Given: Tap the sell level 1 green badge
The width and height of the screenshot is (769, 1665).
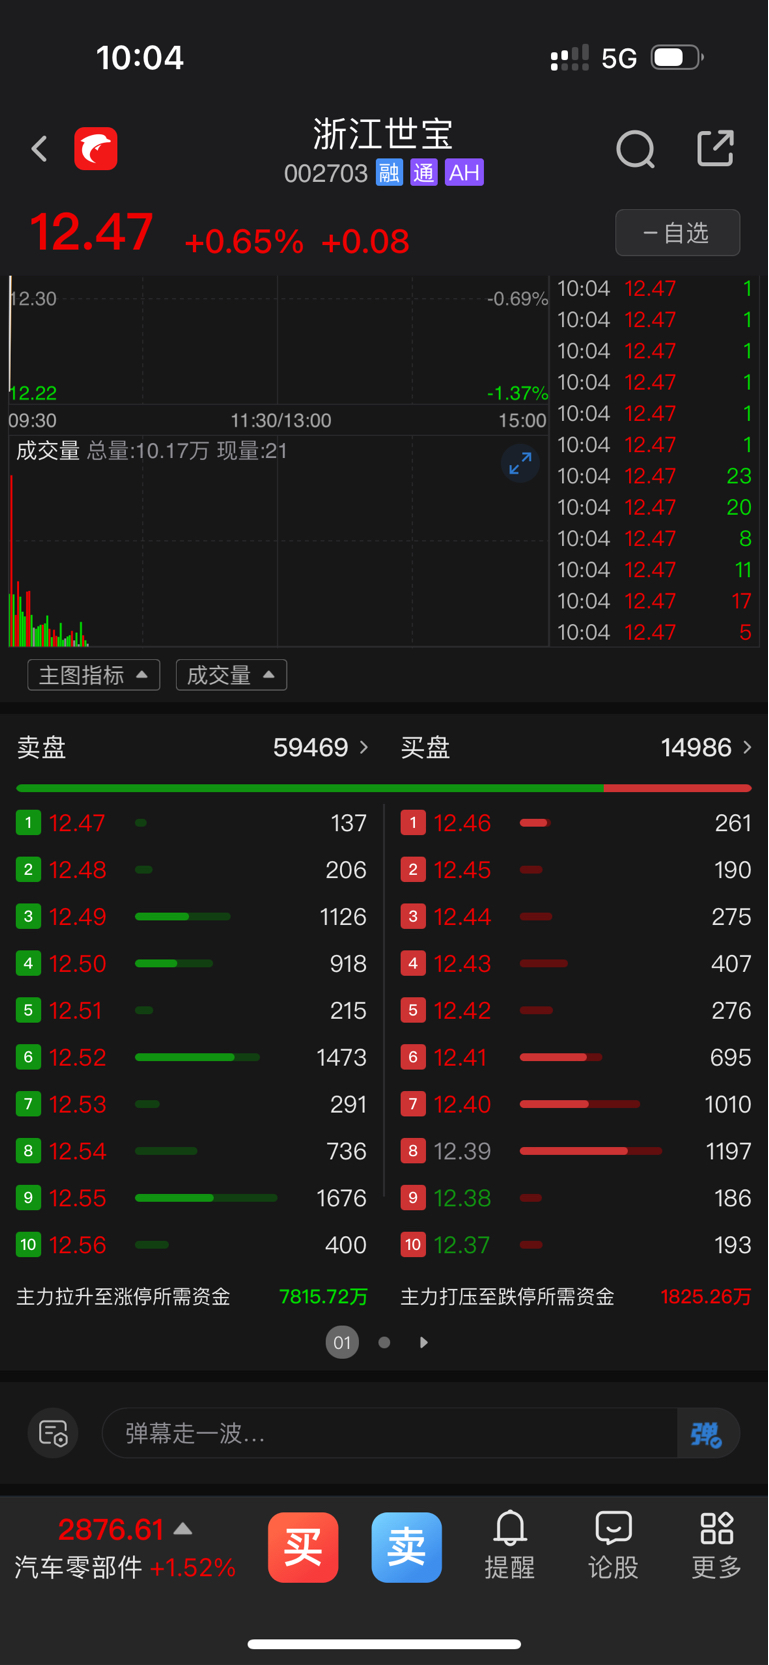Looking at the screenshot, I should tap(28, 823).
